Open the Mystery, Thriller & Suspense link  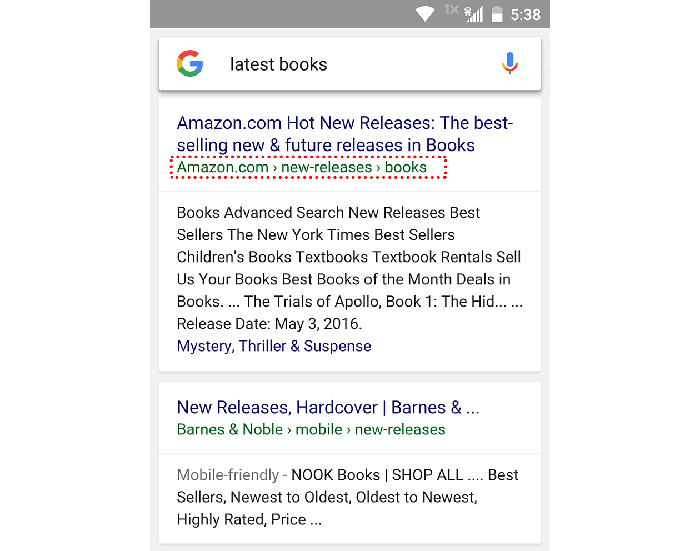click(x=274, y=346)
